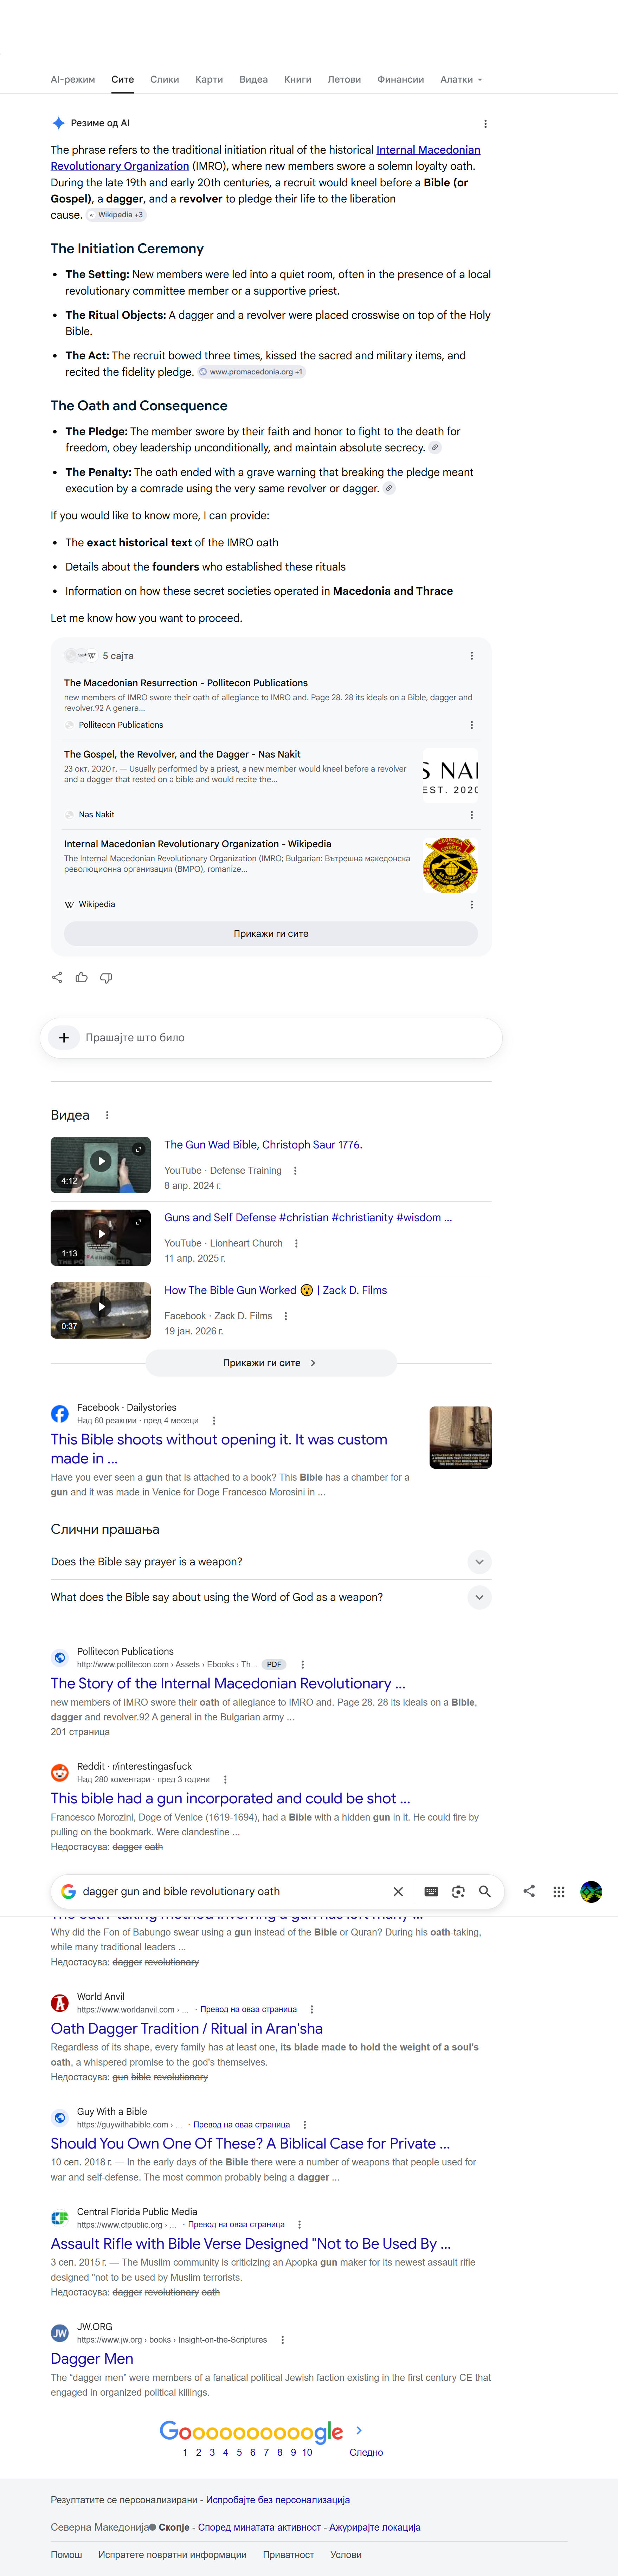The image size is (618, 2576).
Task: Show all videos with the "Прикажи ги сите" arrow button
Action: (271, 1363)
